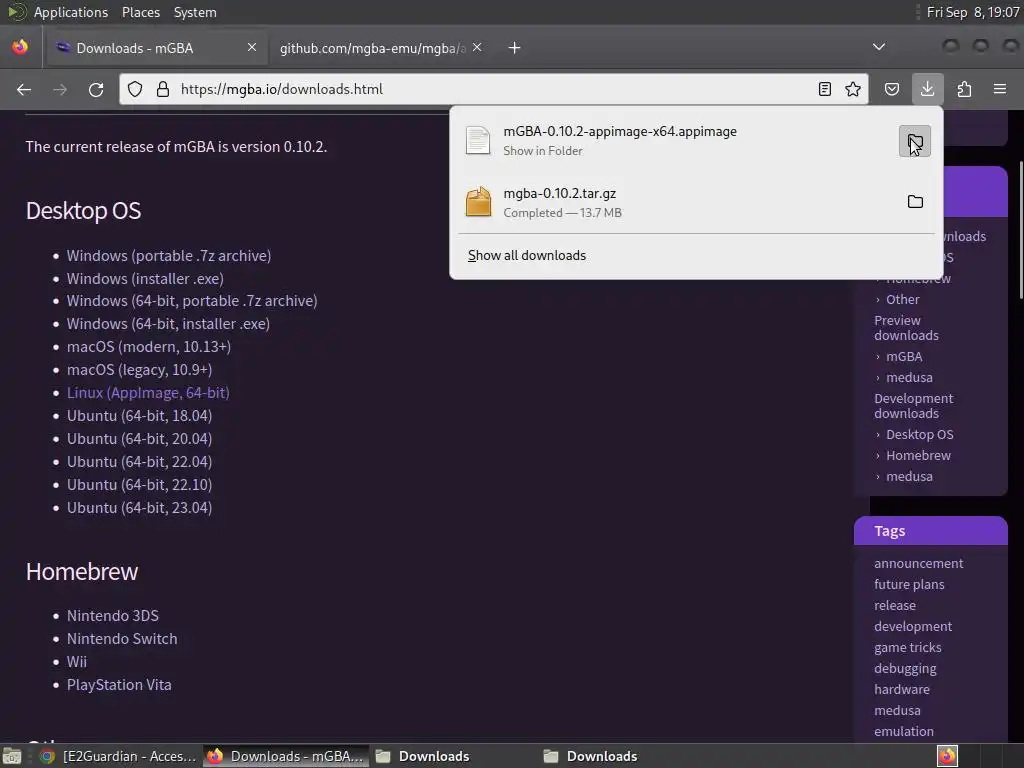Open the Nintendo 3DS homebrew link

pos(113,616)
